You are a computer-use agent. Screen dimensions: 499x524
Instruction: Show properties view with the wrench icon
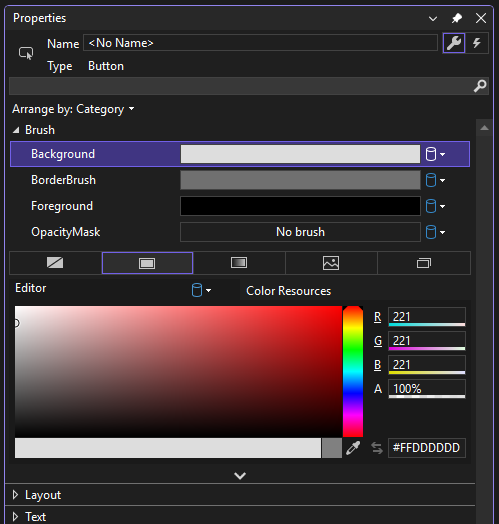coord(454,43)
